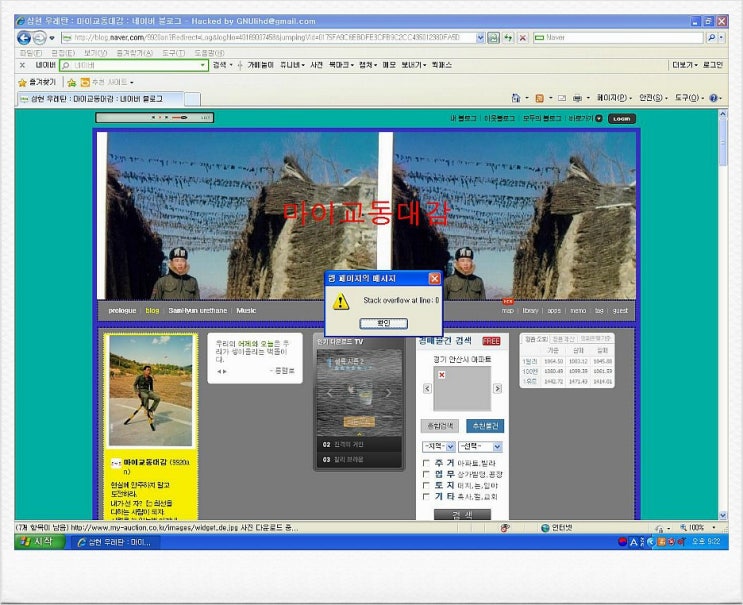Click the Home icon in the command bar
Viewport: 743px width, 605px height.
pos(517,98)
